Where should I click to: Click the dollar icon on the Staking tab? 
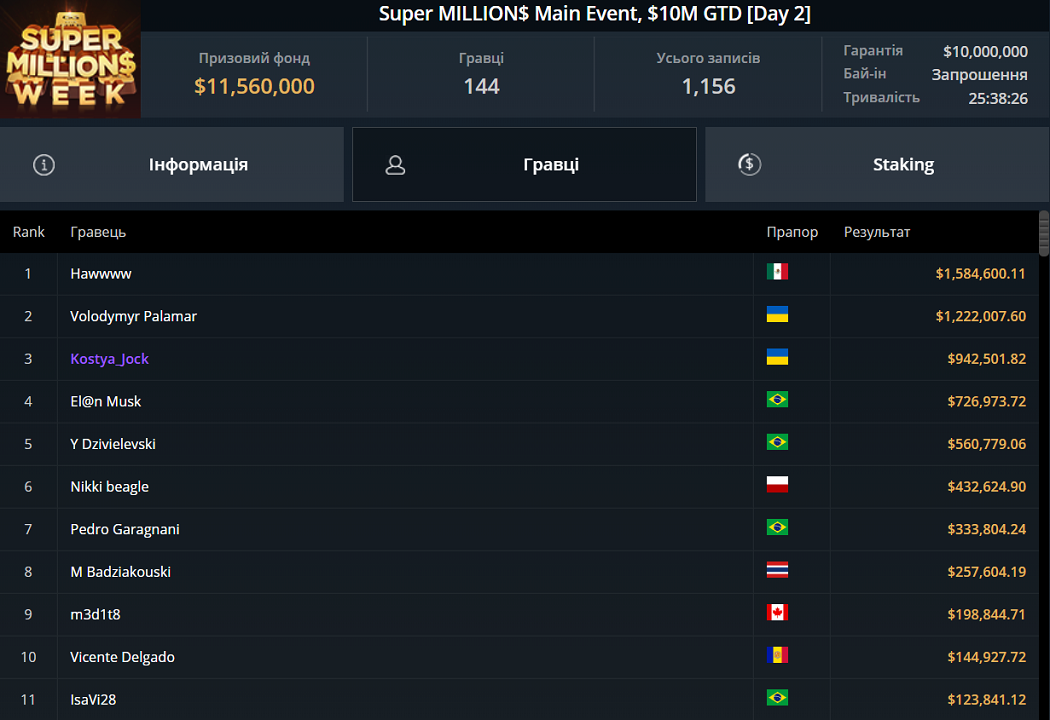[749, 164]
